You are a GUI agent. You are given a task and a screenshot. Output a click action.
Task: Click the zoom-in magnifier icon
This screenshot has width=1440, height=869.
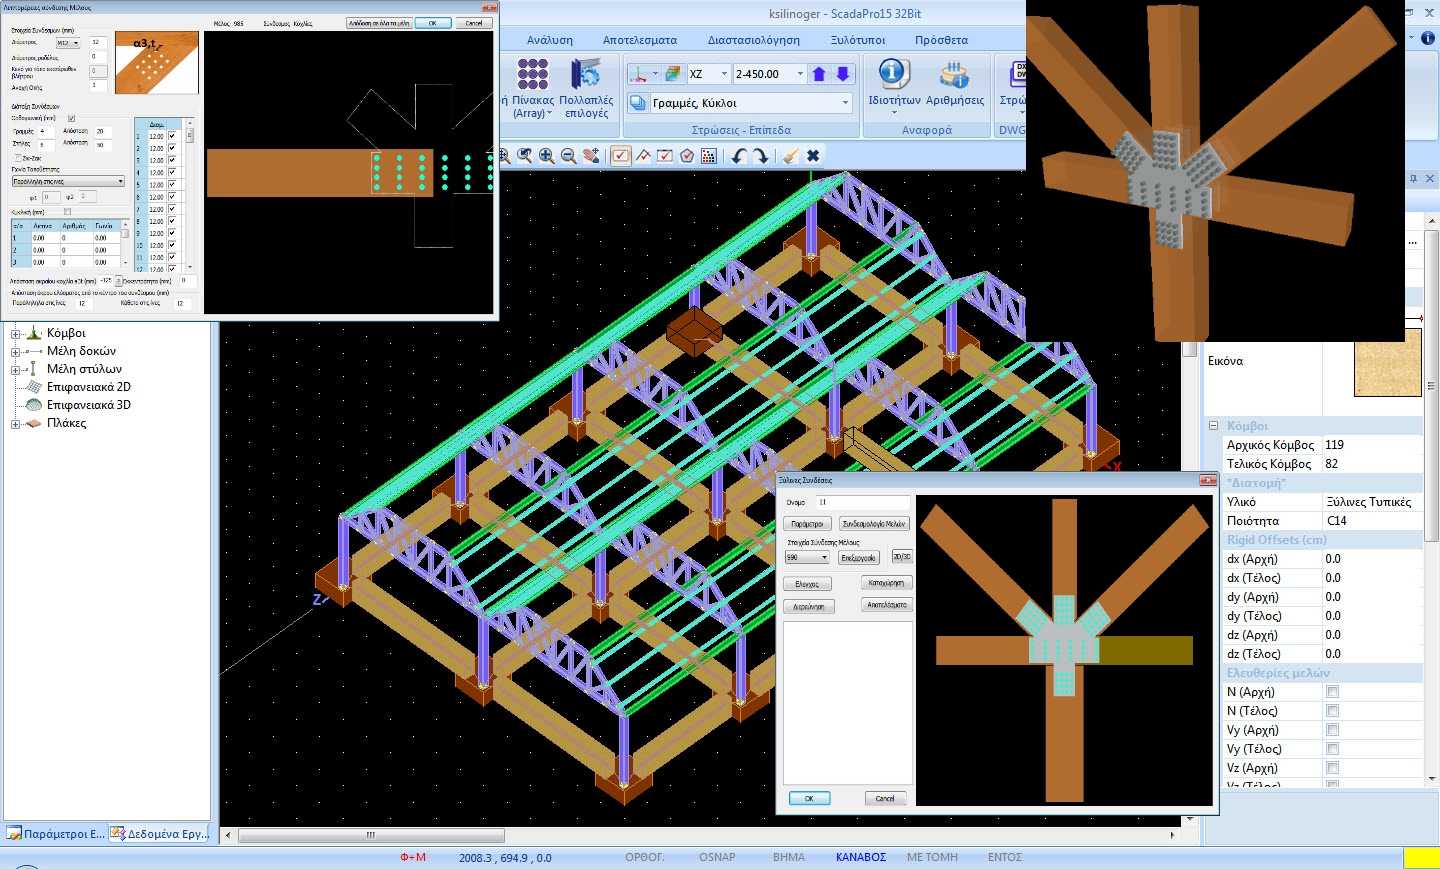point(546,156)
